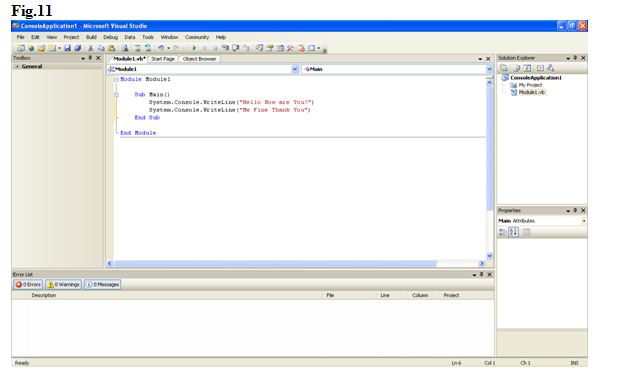This screenshot has width=620, height=377.
Task: Open Solution Explorer window position dropdown arrow
Action: pyautogui.click(x=568, y=58)
